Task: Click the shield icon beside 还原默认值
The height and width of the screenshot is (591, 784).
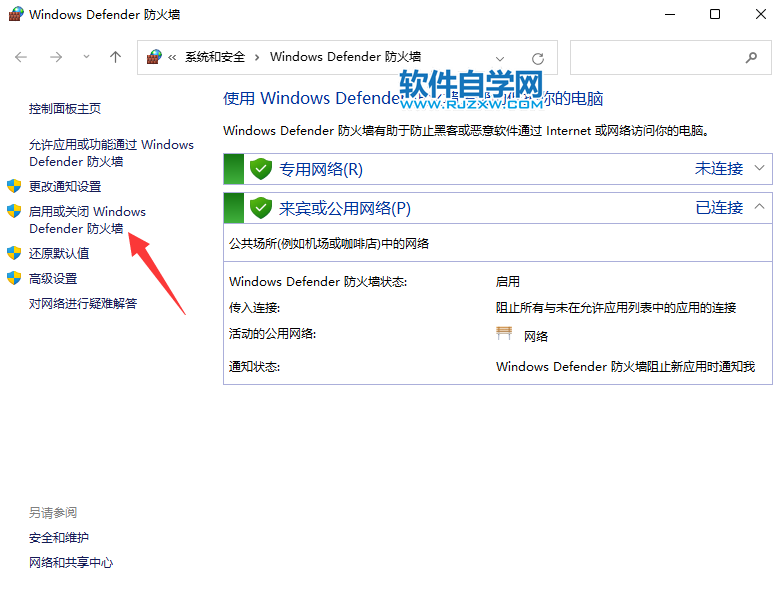Action: pyautogui.click(x=14, y=253)
